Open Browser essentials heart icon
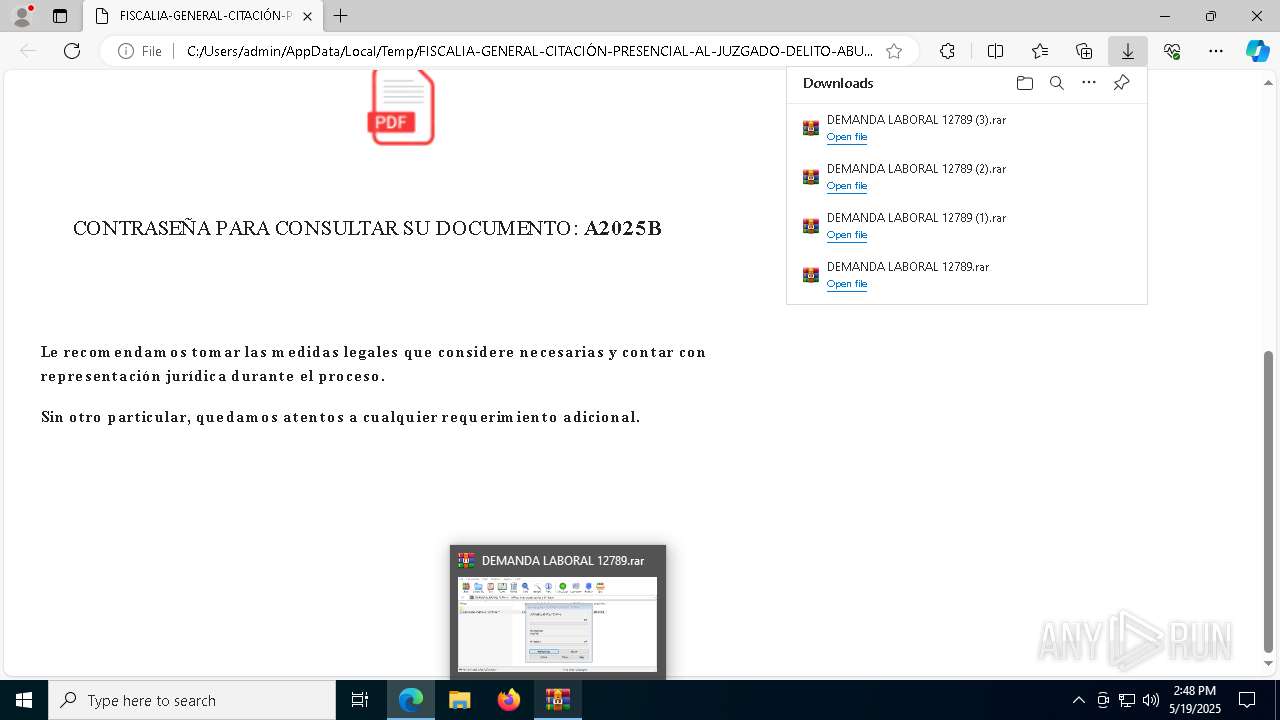This screenshot has width=1280, height=720. click(1172, 51)
